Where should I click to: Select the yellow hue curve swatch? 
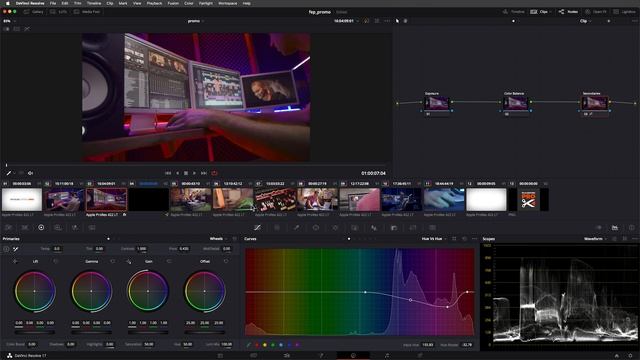[265, 345]
